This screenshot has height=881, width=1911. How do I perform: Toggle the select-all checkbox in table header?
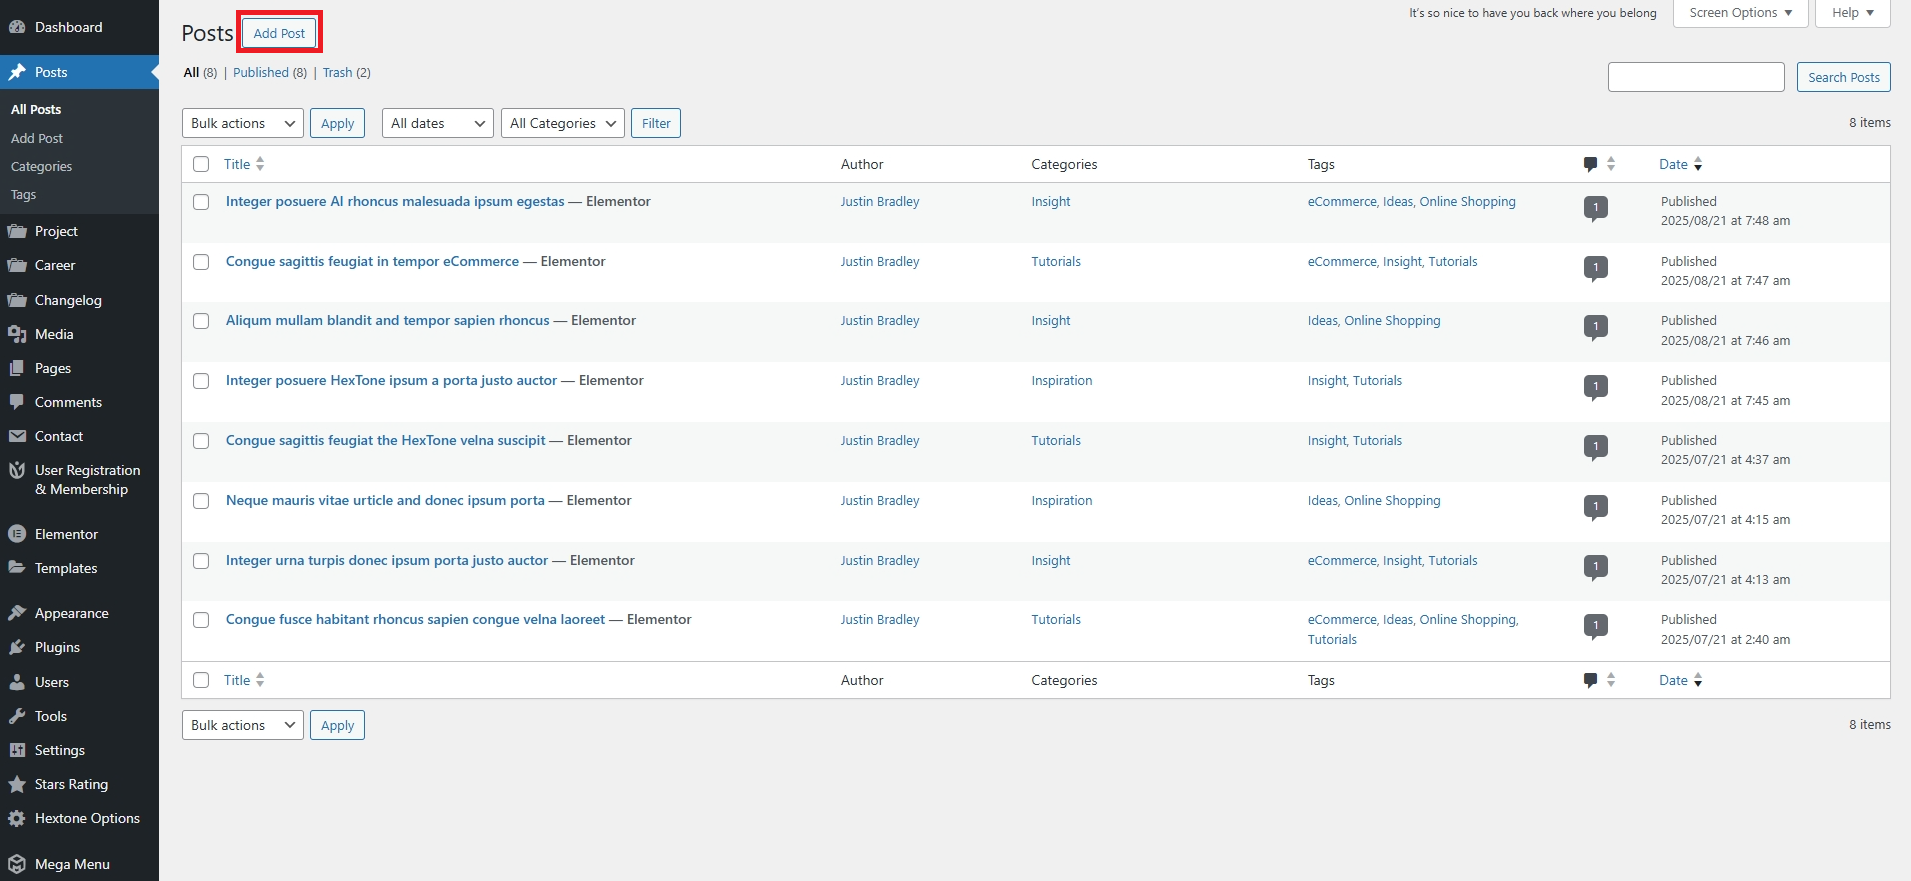[201, 164]
